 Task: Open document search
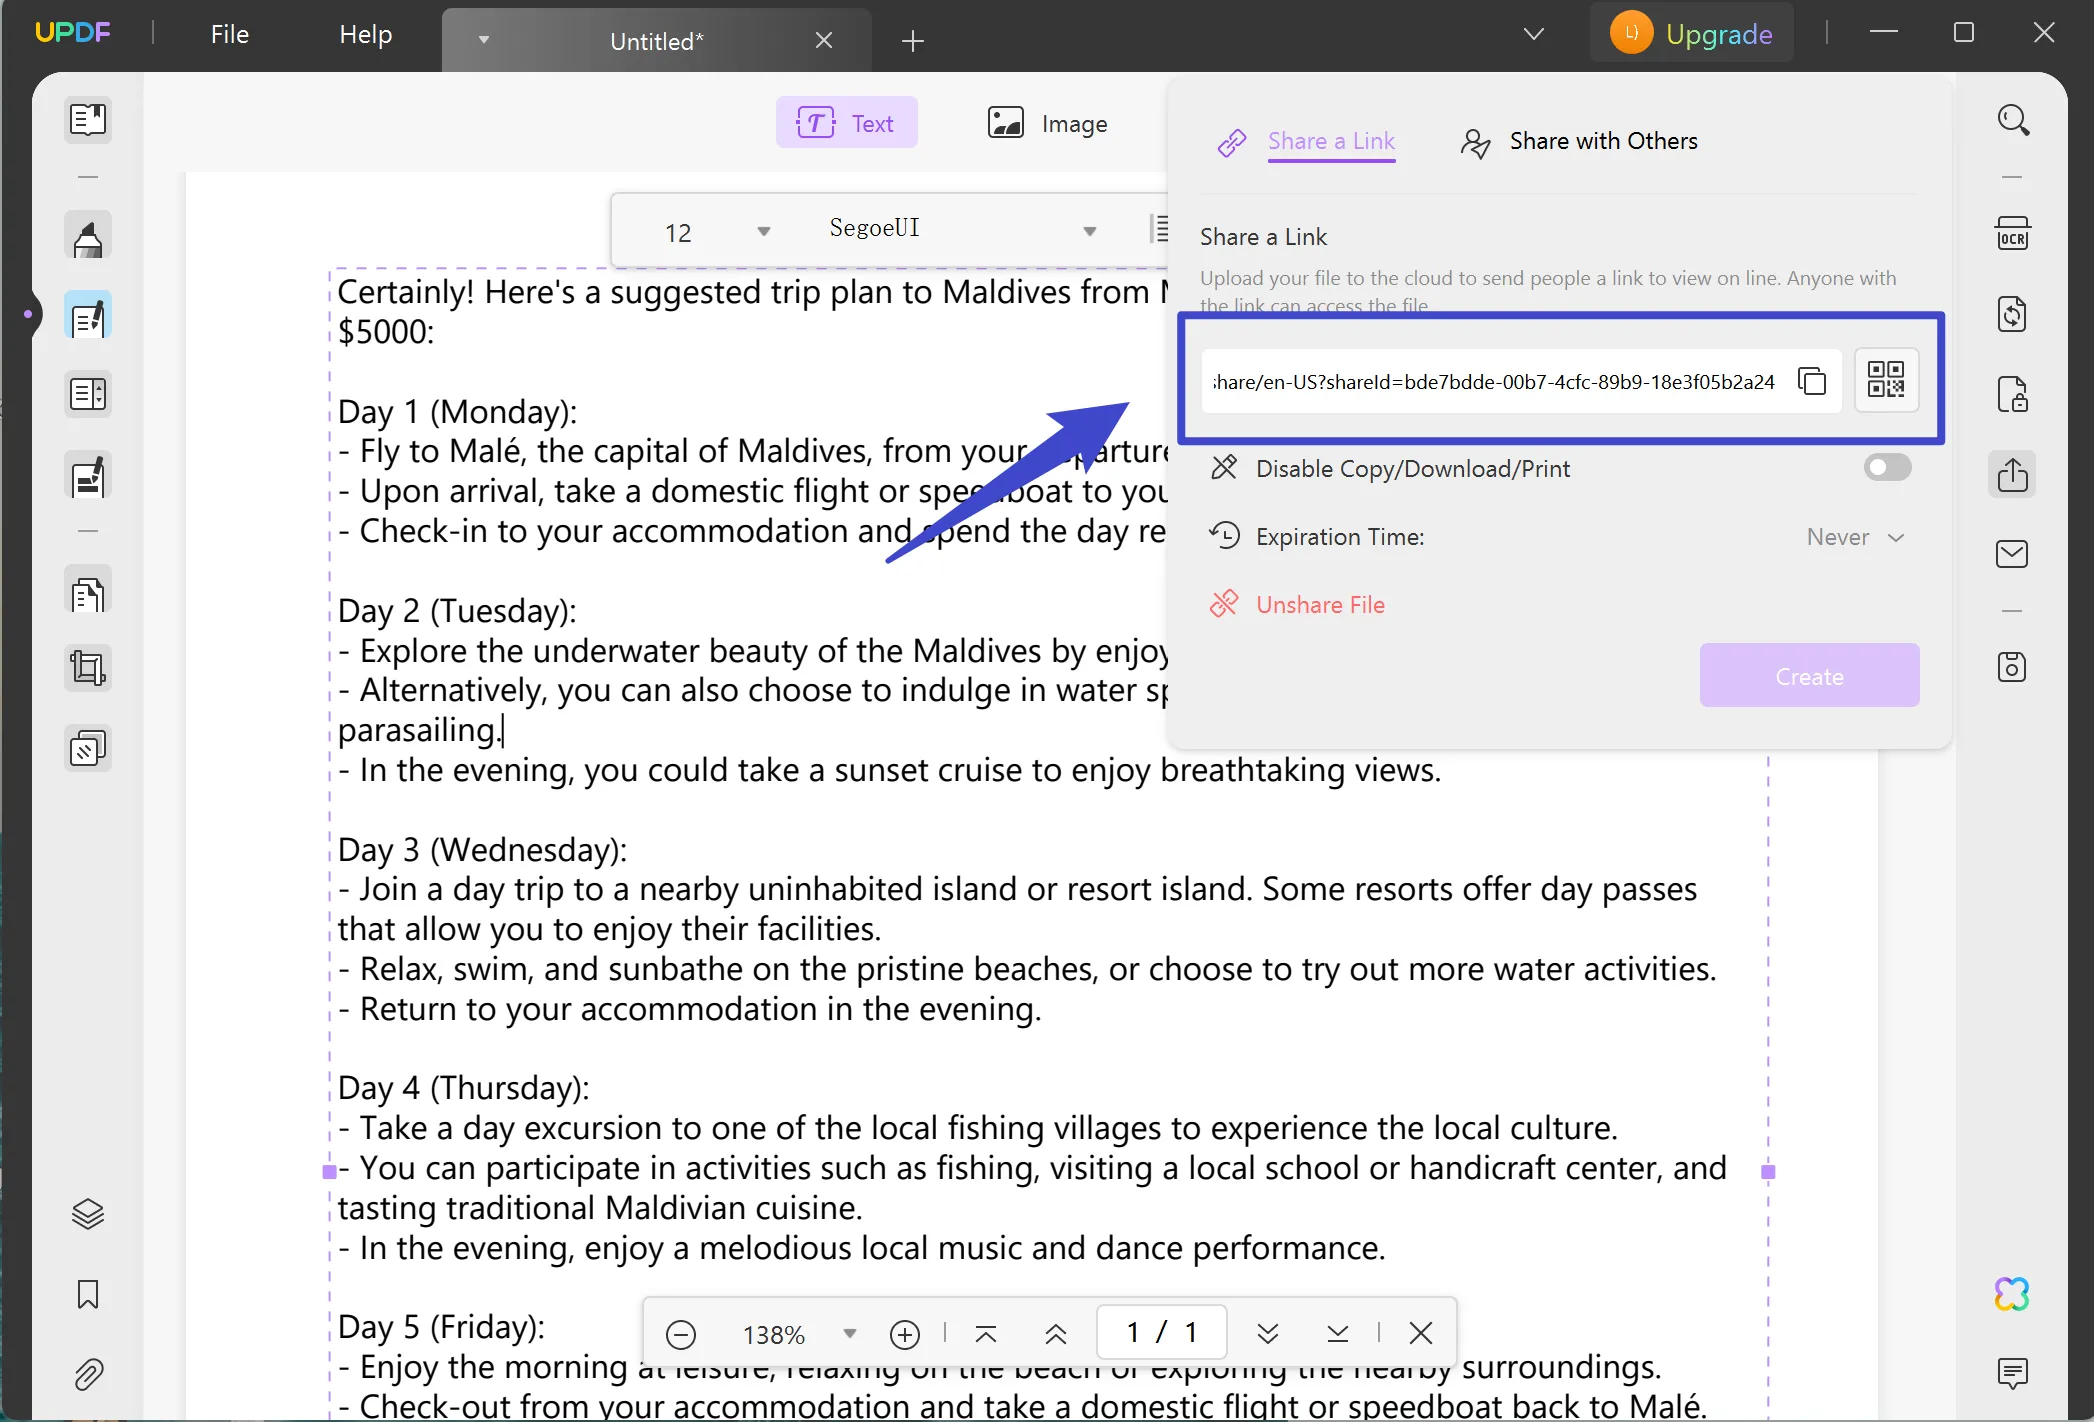click(2013, 119)
